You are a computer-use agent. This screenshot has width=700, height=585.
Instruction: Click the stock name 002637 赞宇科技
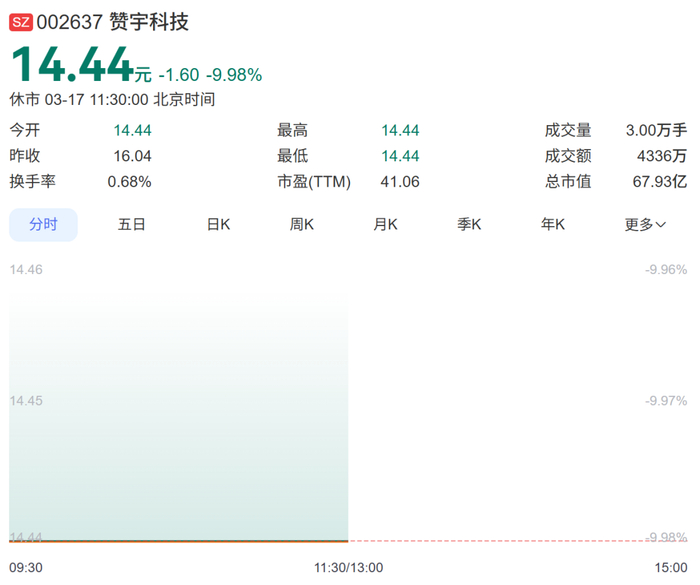(112, 22)
